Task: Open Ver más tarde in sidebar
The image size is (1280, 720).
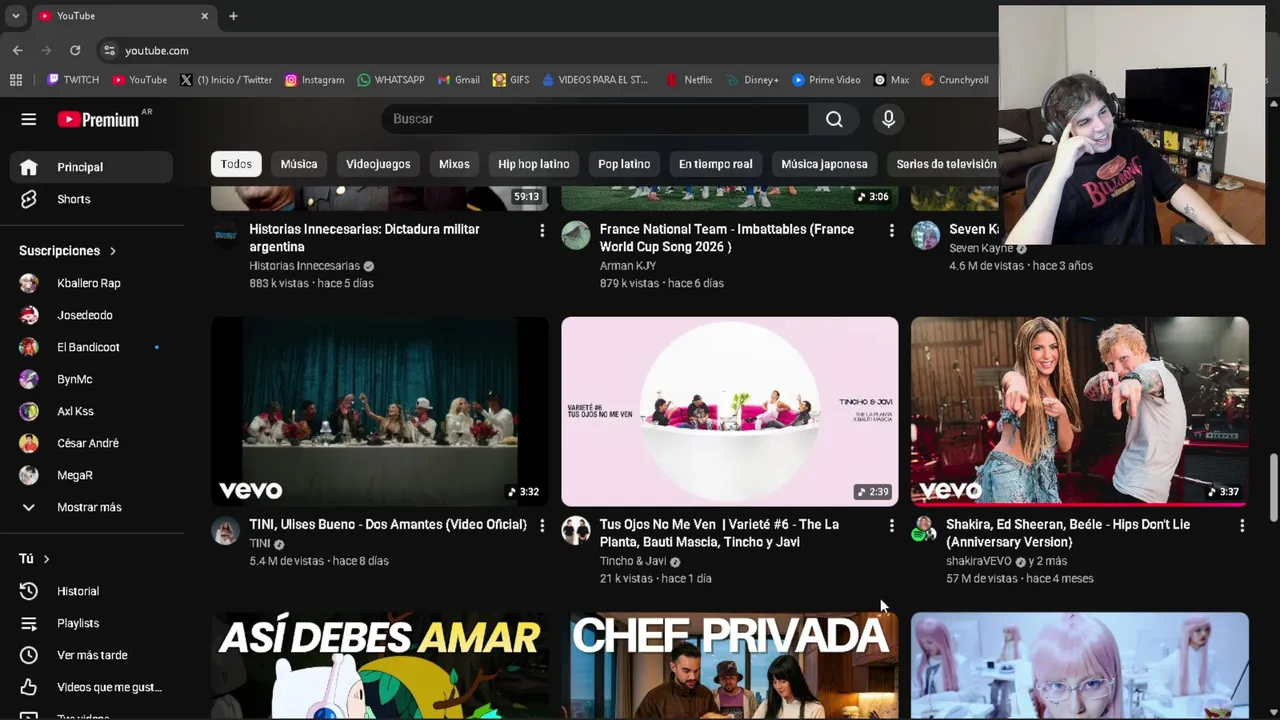Action: point(92,655)
